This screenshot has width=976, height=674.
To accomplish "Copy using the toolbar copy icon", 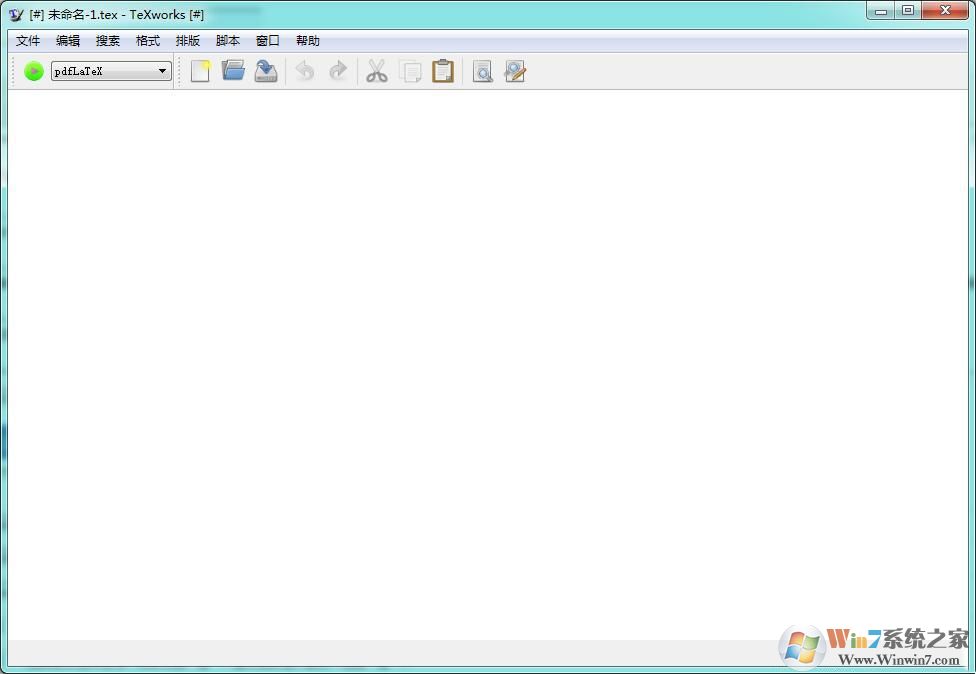I will [x=410, y=70].
